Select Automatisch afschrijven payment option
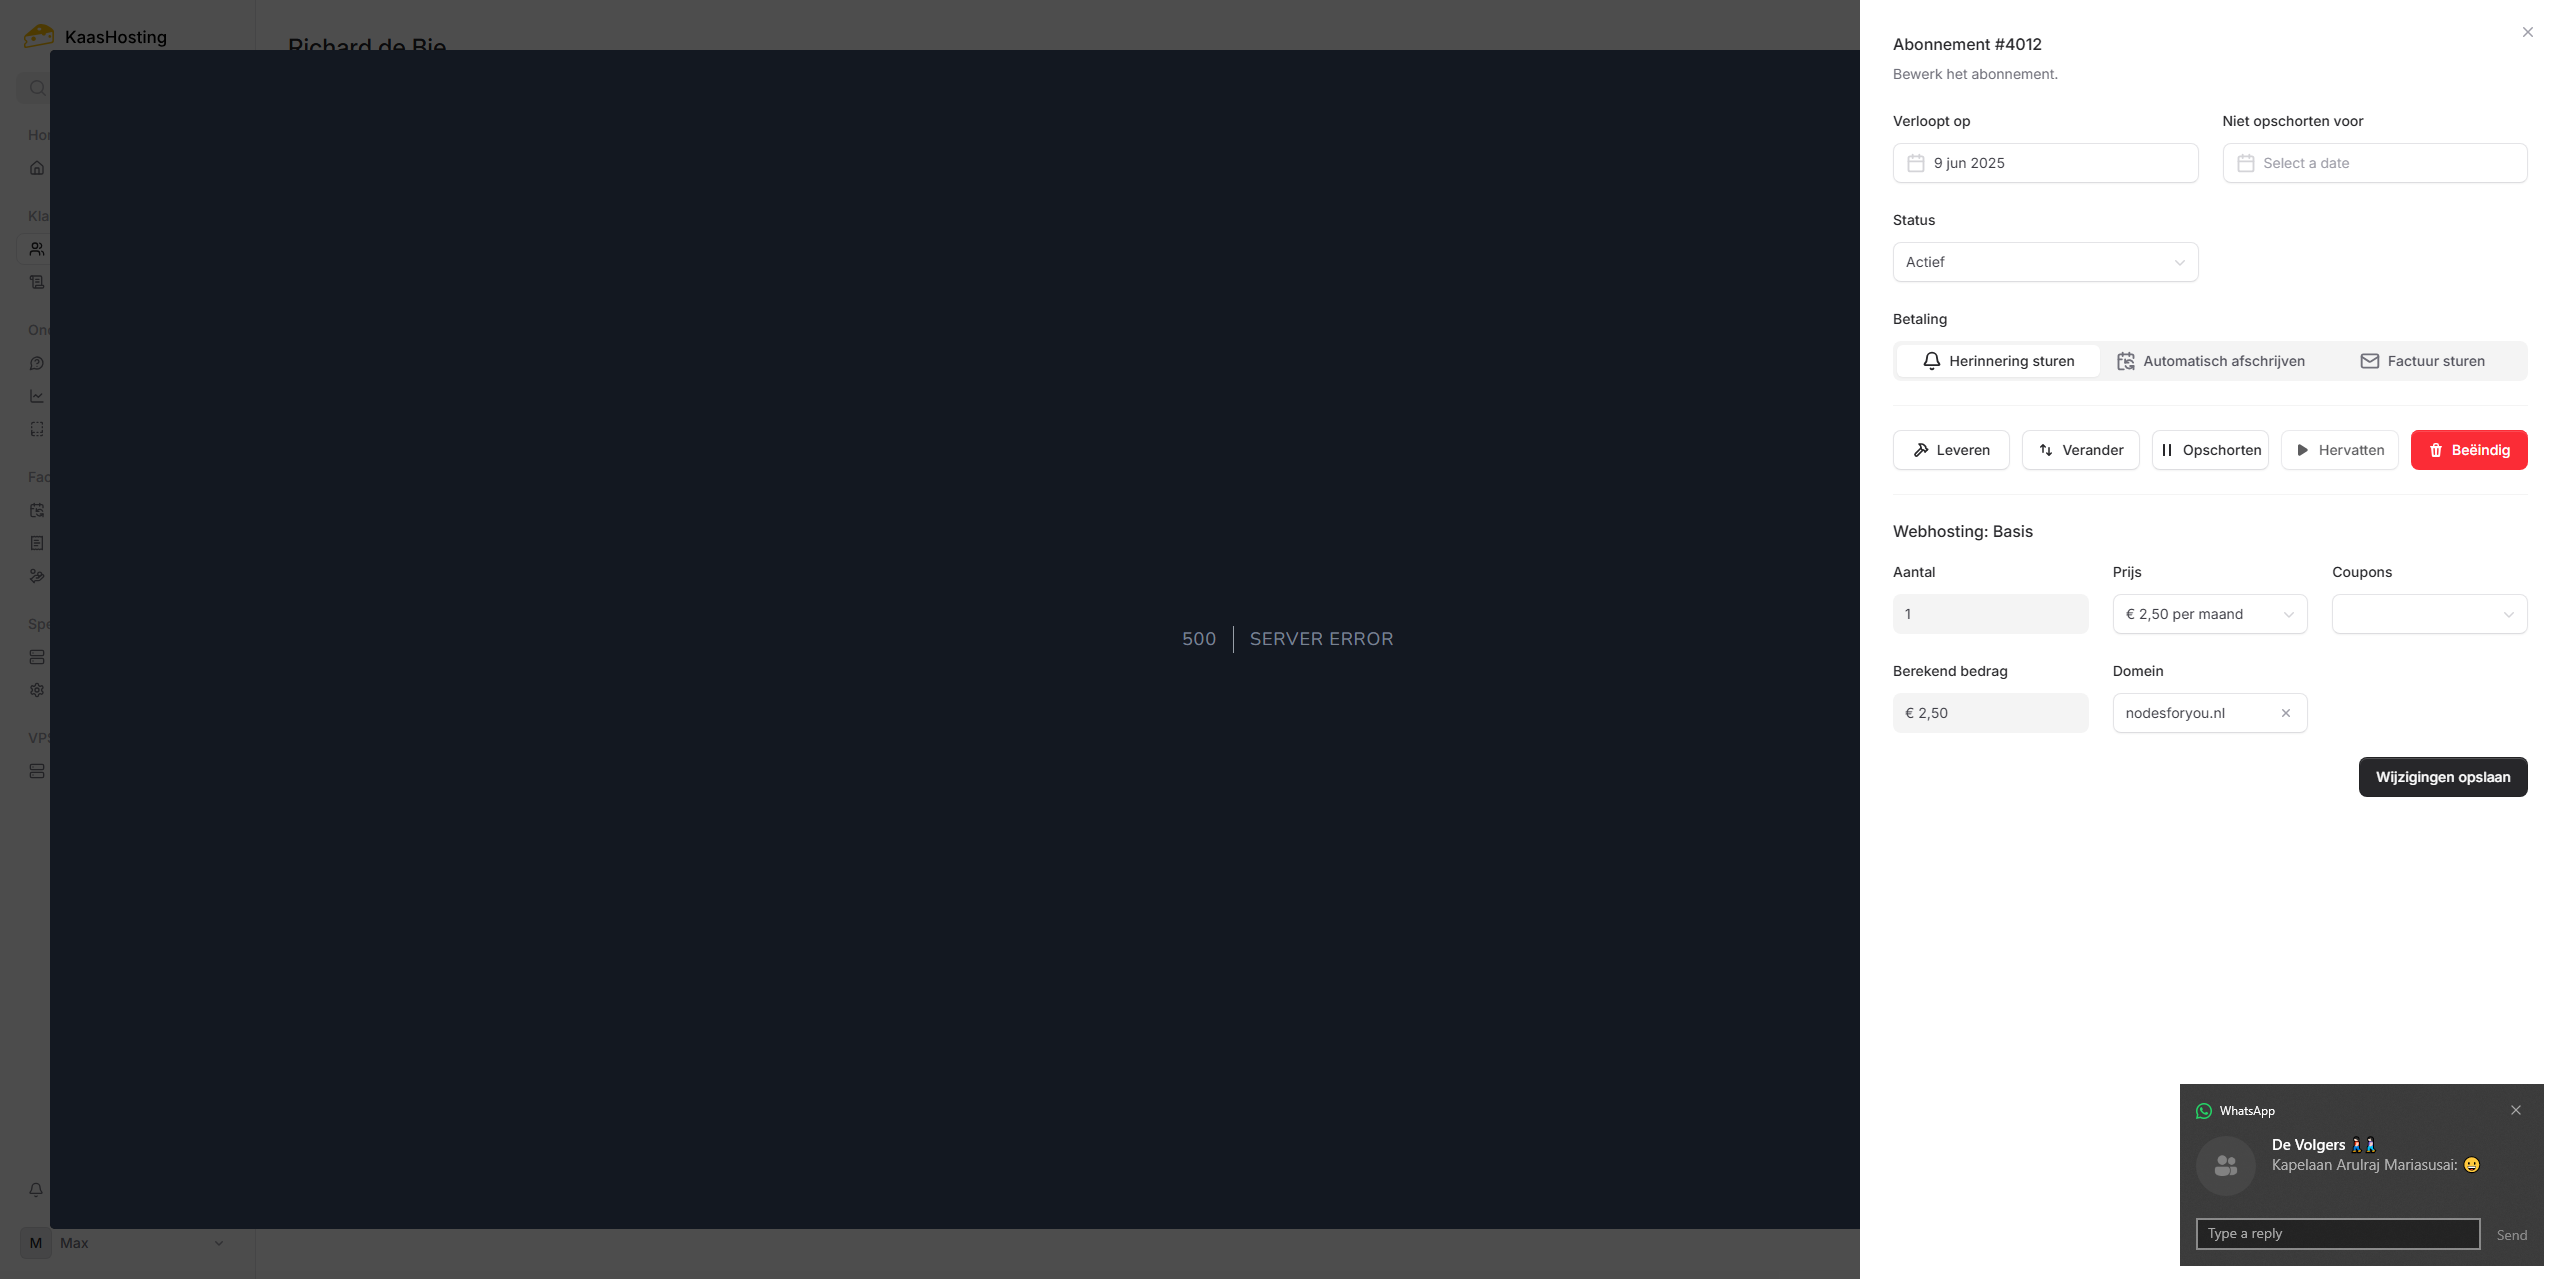The width and height of the screenshot is (2560, 1279). [2211, 361]
